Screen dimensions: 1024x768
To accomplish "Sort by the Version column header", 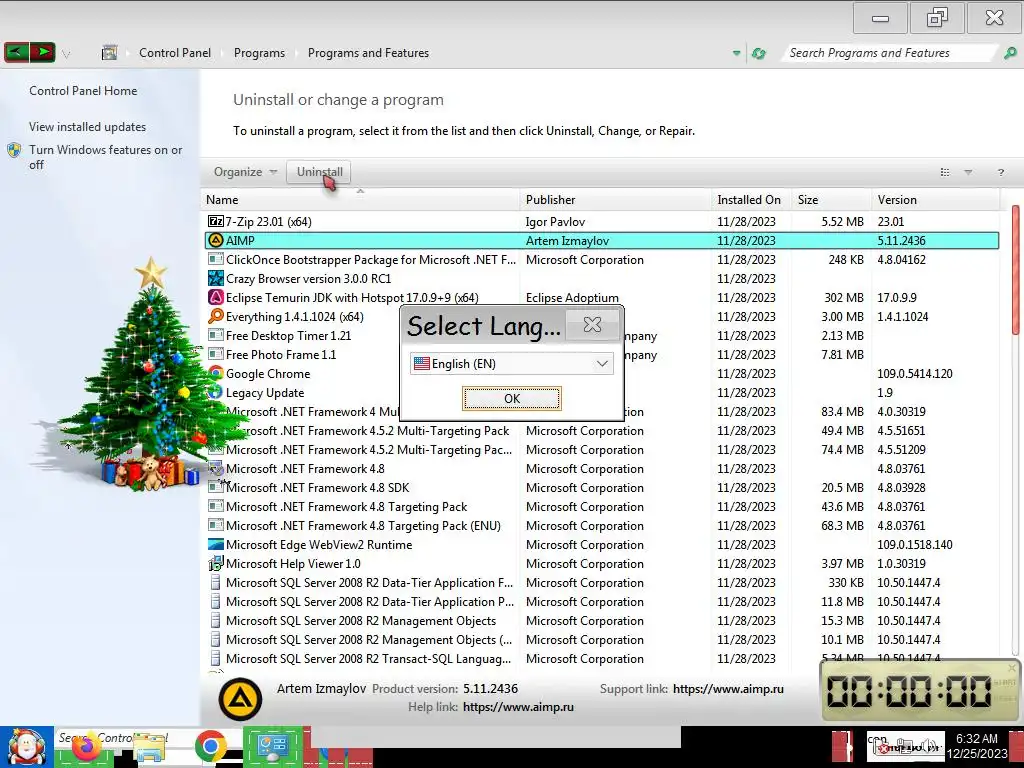I will [x=935, y=200].
